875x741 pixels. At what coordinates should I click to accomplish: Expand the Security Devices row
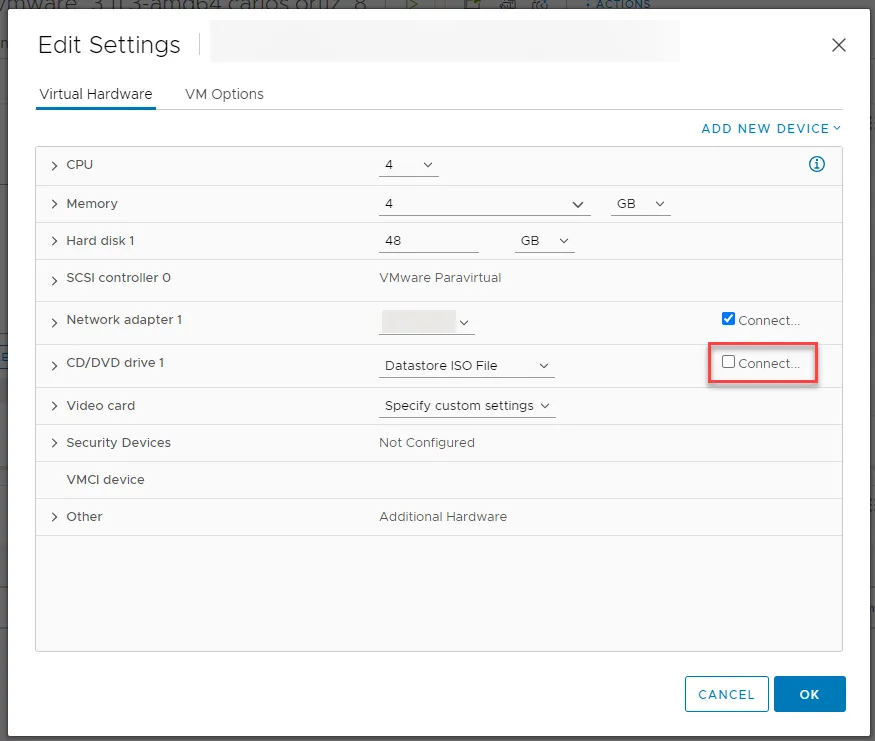pyautogui.click(x=54, y=443)
